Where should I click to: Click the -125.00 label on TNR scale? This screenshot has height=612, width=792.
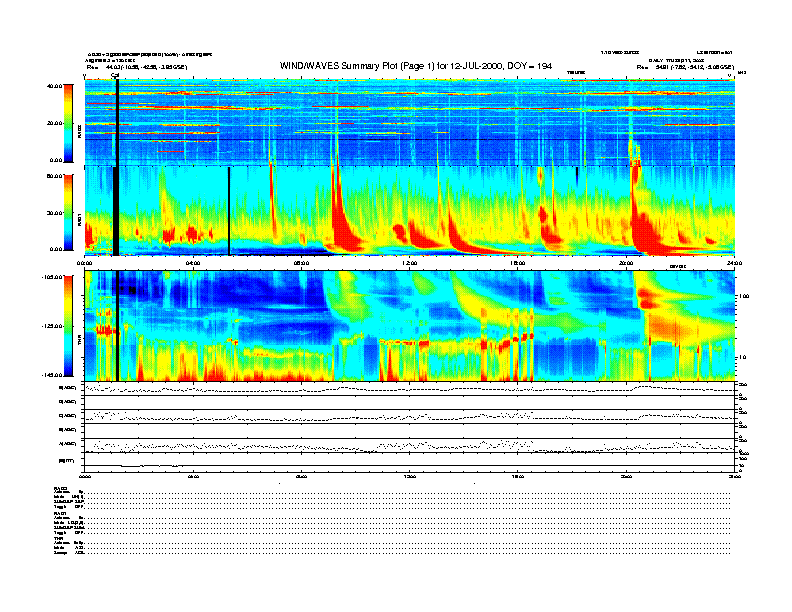coord(53,326)
